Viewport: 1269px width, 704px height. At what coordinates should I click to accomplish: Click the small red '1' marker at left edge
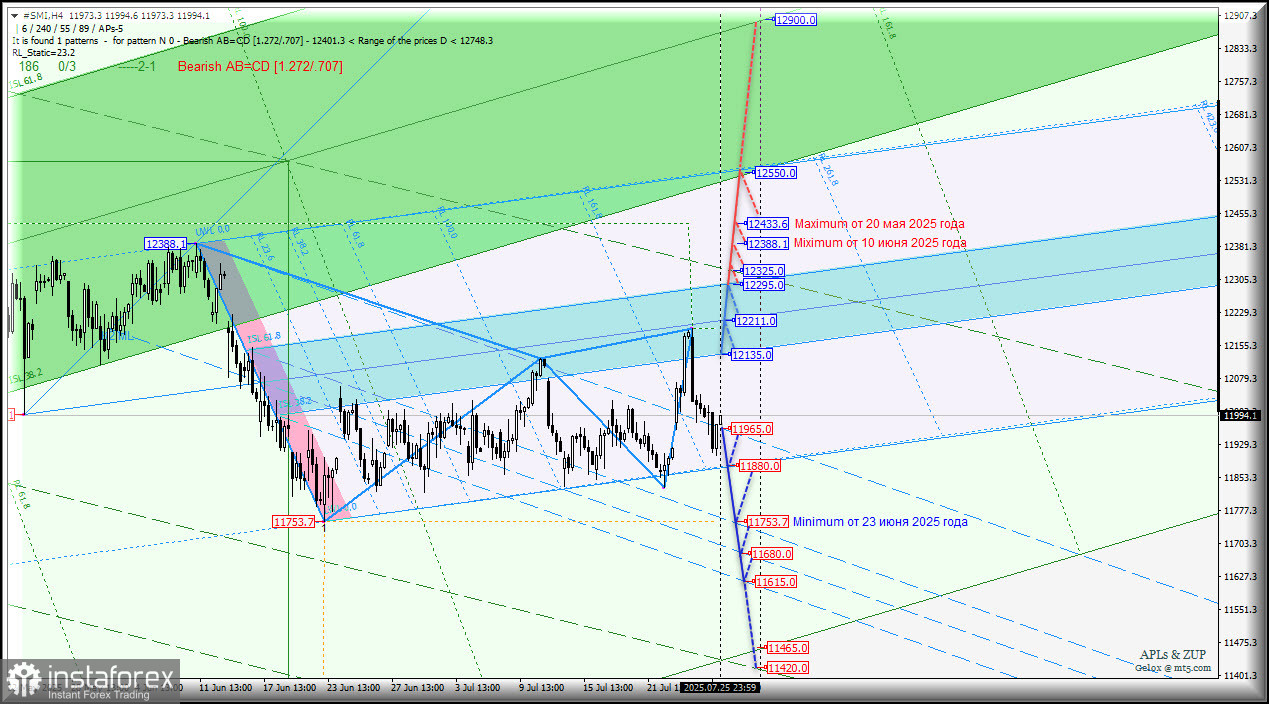coord(12,414)
